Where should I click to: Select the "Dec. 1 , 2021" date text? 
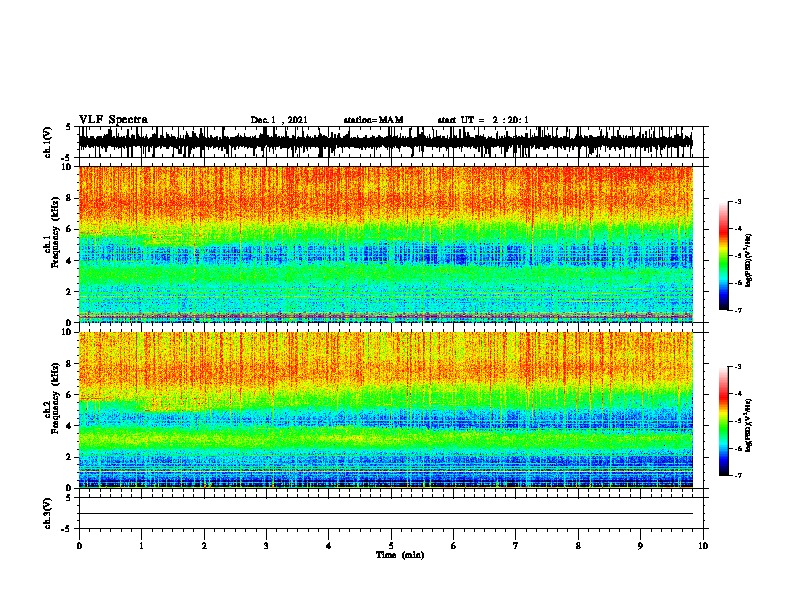click(279, 120)
